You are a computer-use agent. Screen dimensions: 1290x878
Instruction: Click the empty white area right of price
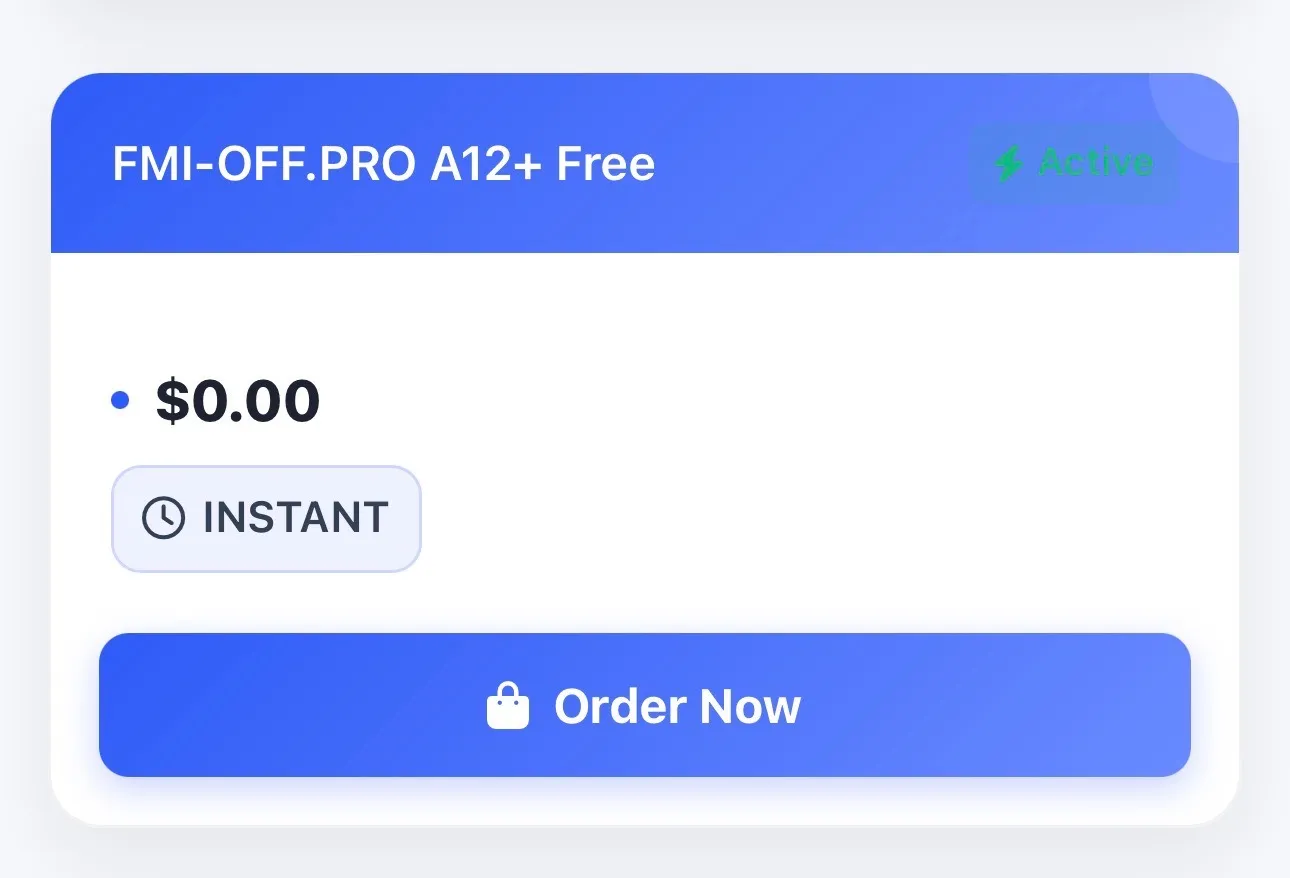750,401
